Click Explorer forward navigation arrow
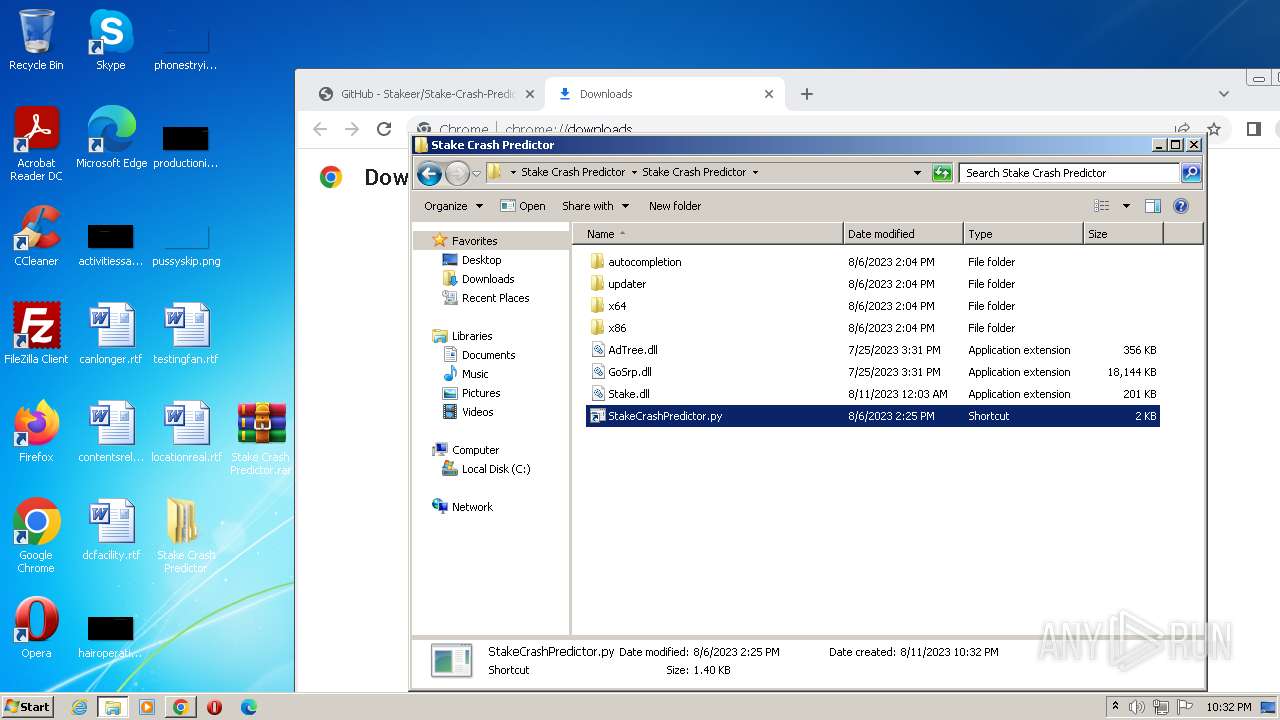This screenshot has width=1280, height=720. click(x=457, y=173)
